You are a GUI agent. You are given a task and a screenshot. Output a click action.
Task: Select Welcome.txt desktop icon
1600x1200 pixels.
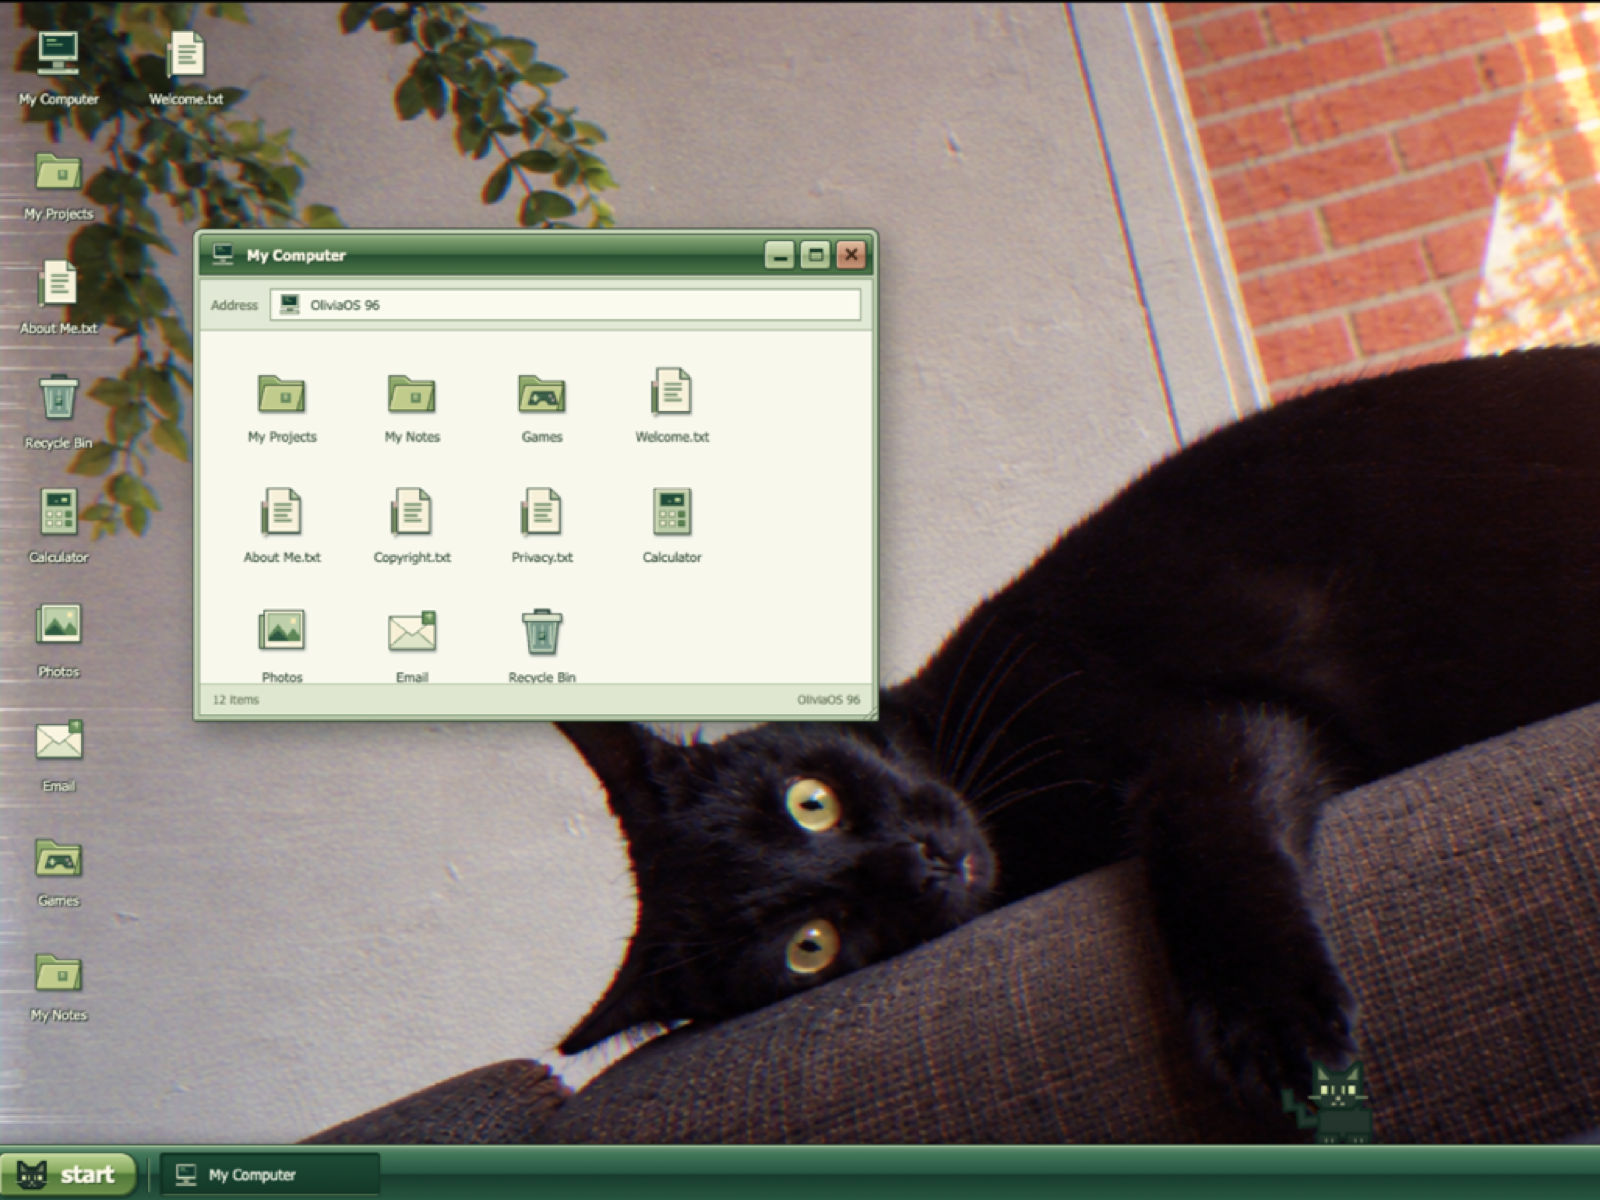coord(186,68)
